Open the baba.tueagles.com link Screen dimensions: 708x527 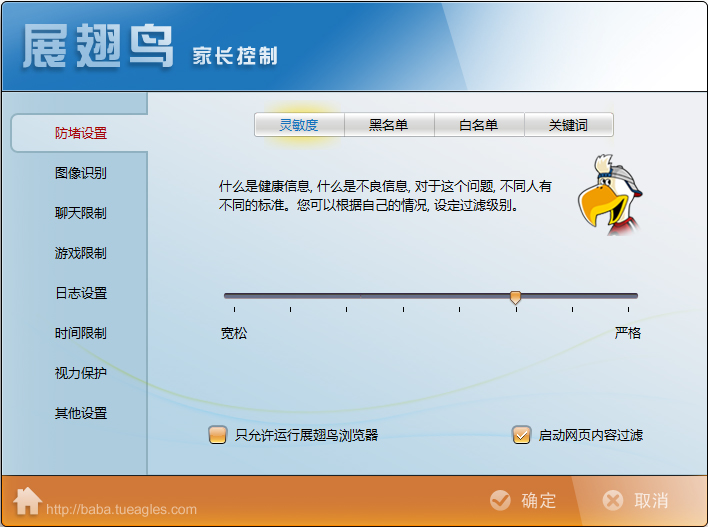(x=121, y=509)
